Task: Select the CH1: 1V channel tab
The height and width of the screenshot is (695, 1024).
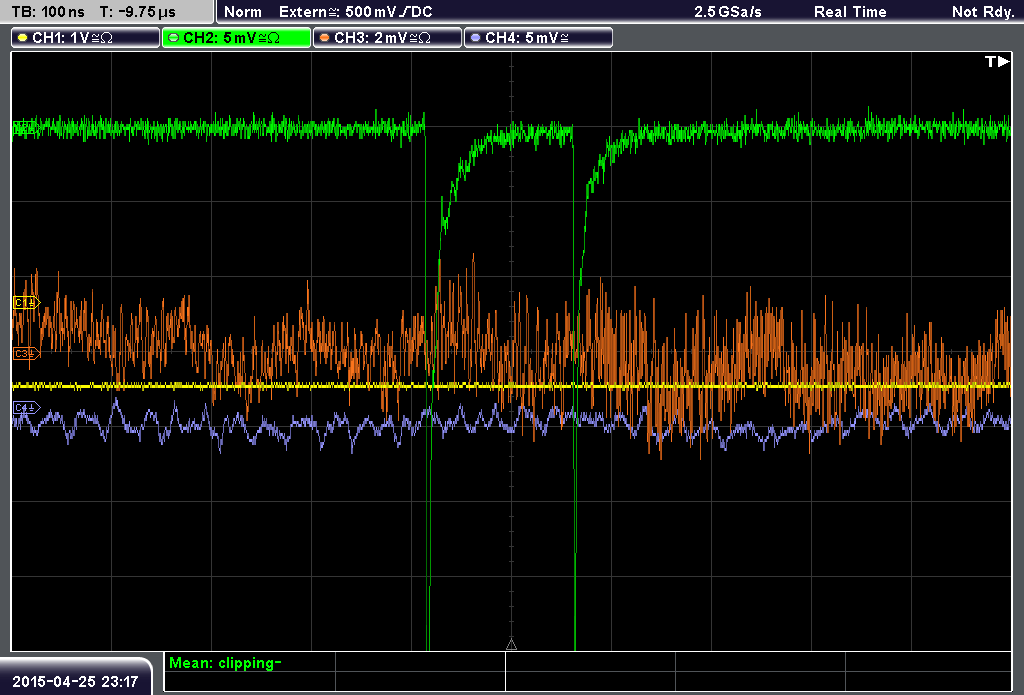Action: click(86, 38)
